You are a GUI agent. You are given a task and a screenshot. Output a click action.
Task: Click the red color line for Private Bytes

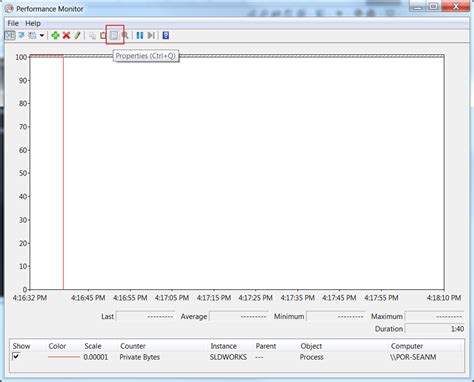tap(64, 357)
